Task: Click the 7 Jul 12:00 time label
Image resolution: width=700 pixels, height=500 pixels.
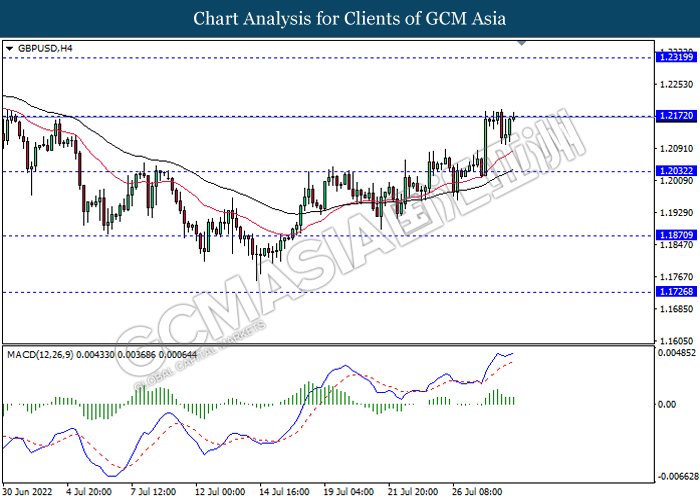Action: 153,492
